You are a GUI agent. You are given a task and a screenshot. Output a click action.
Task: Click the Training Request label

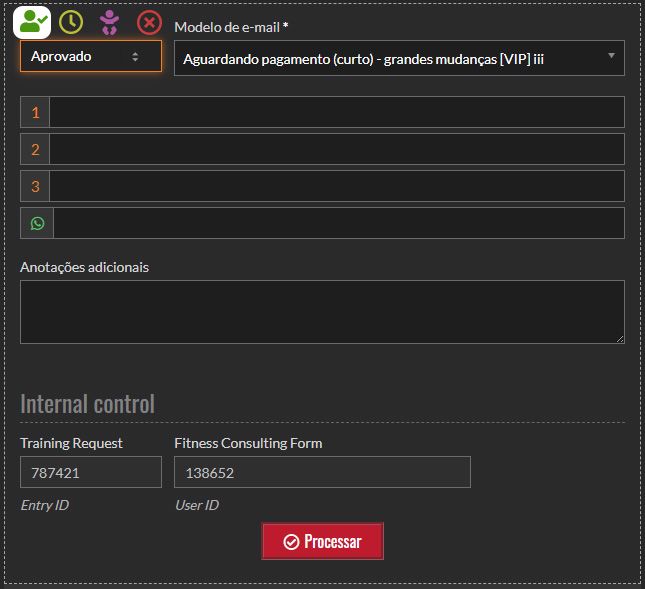point(71,443)
